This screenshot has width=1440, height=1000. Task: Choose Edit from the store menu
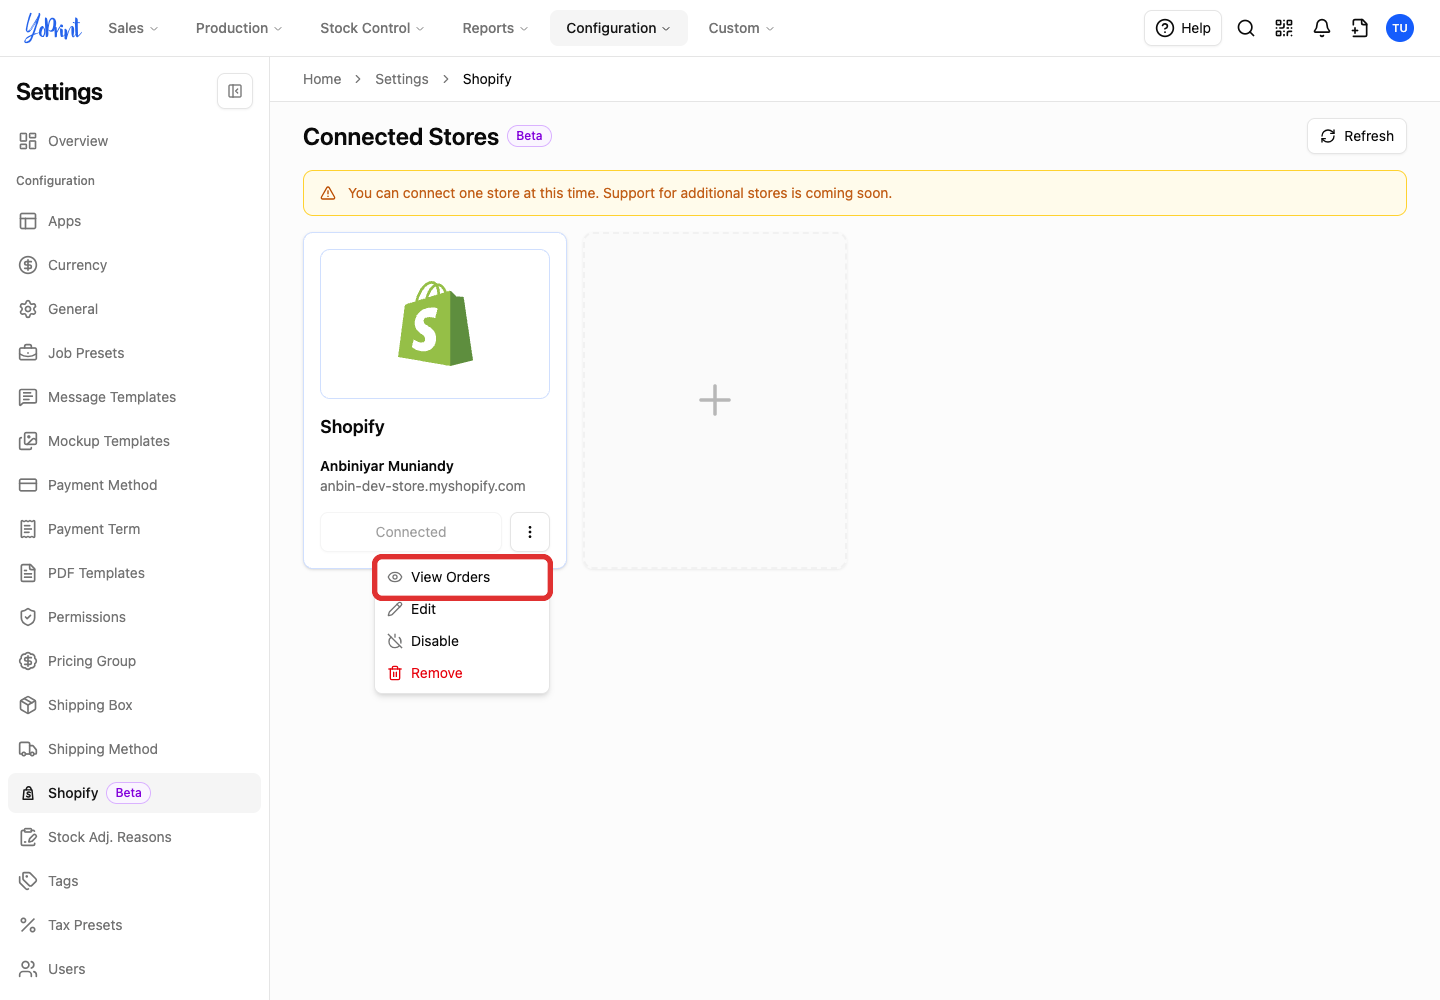click(x=462, y=609)
